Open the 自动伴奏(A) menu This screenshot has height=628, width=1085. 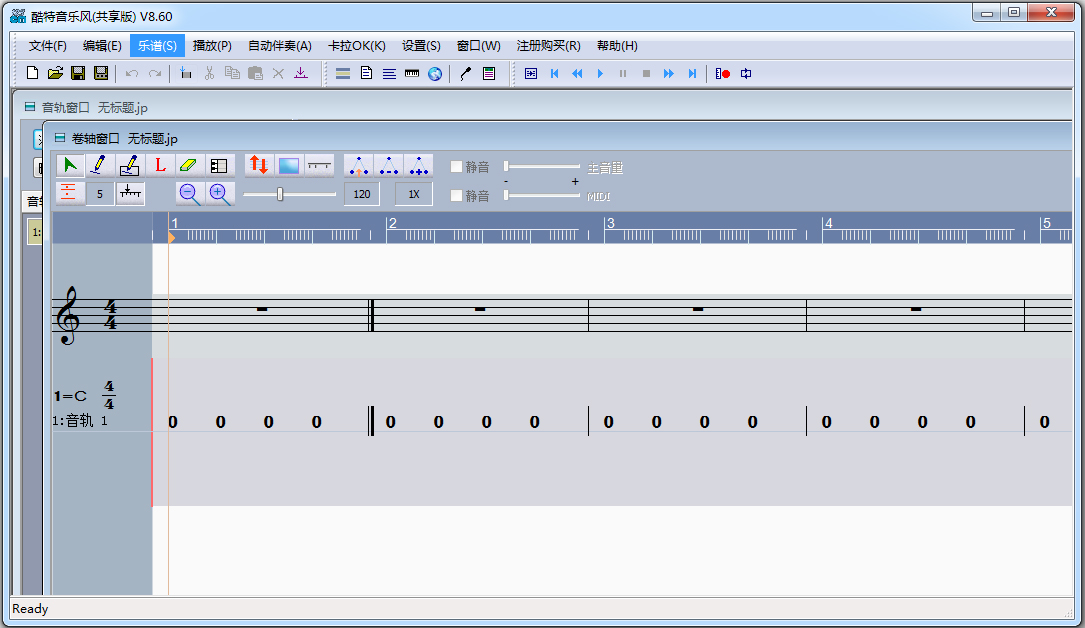tap(279, 45)
